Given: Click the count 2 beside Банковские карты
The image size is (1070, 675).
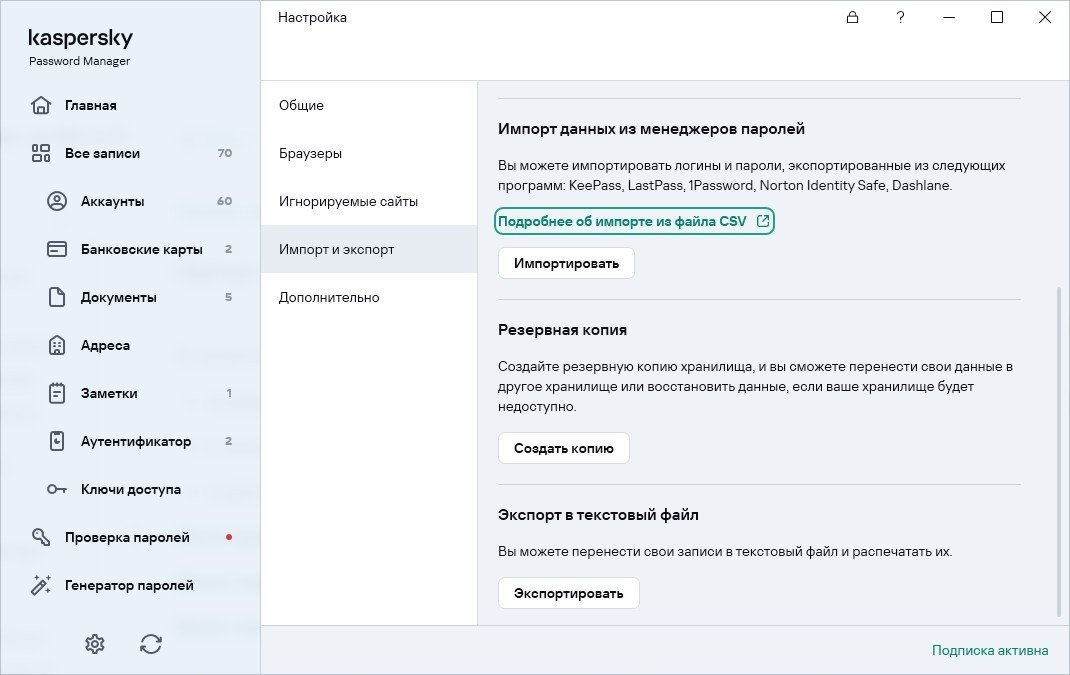Looking at the screenshot, I should (229, 249).
